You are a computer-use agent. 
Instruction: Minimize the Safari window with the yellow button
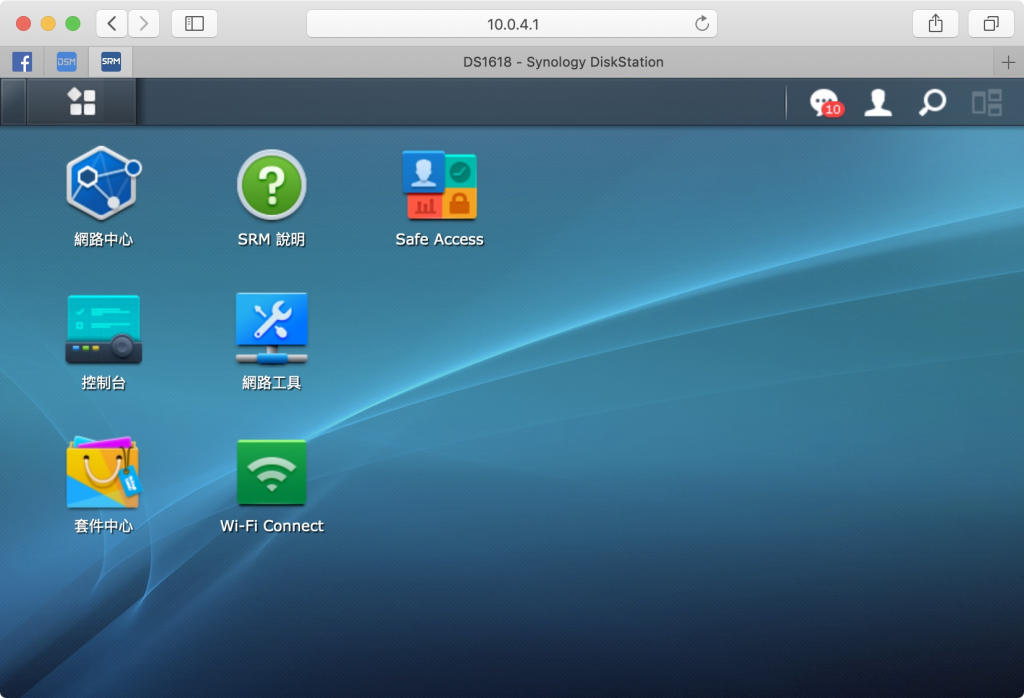pos(48,24)
